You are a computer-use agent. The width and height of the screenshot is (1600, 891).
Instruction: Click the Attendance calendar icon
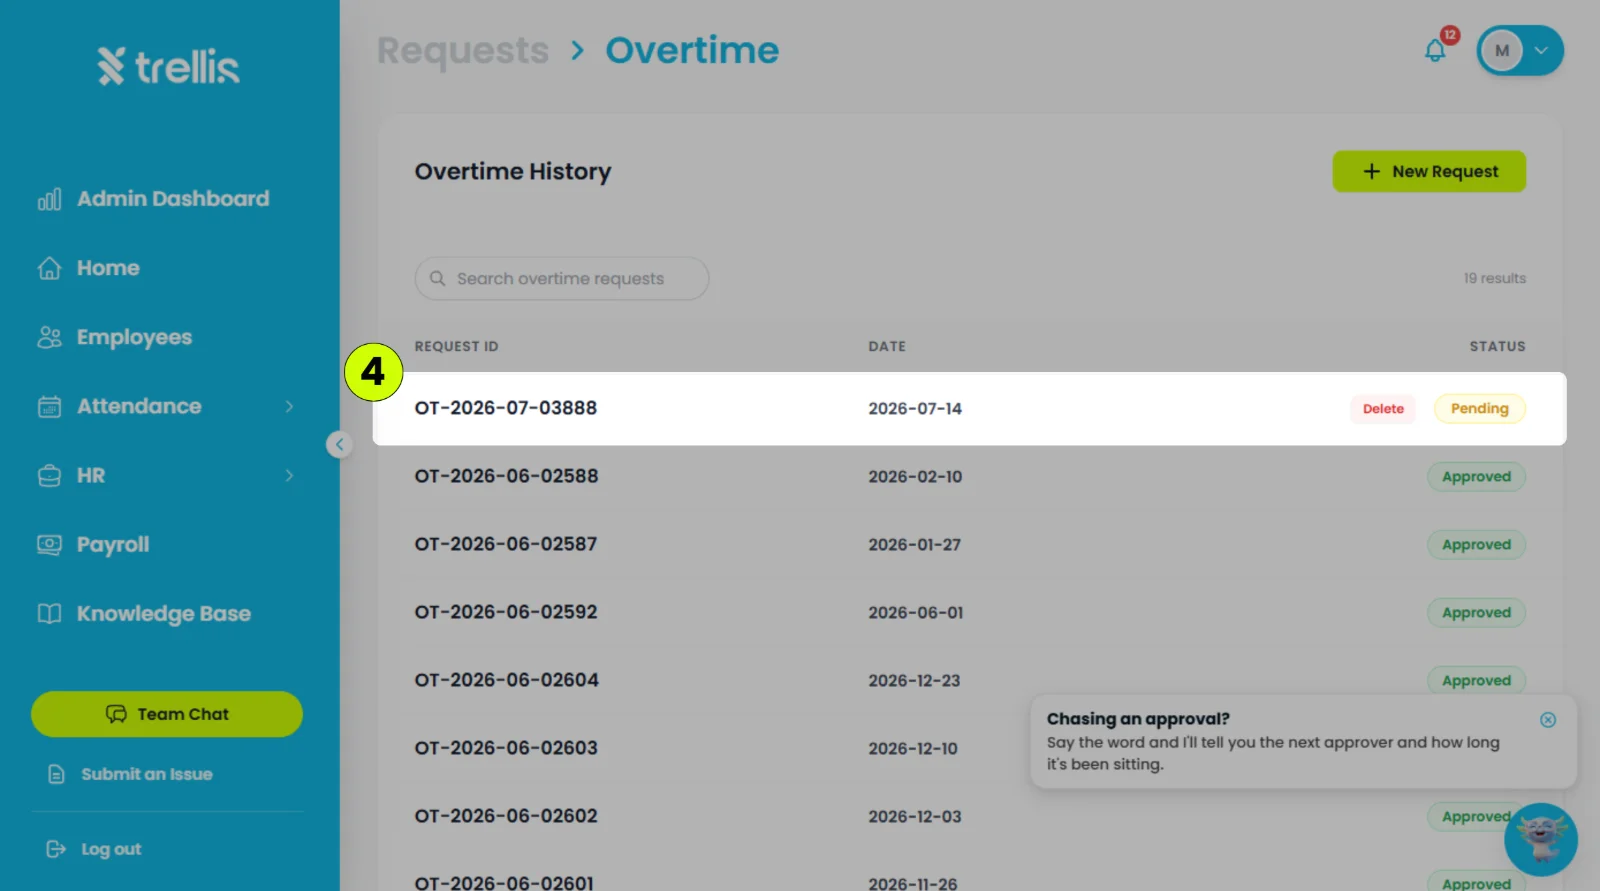pyautogui.click(x=49, y=406)
